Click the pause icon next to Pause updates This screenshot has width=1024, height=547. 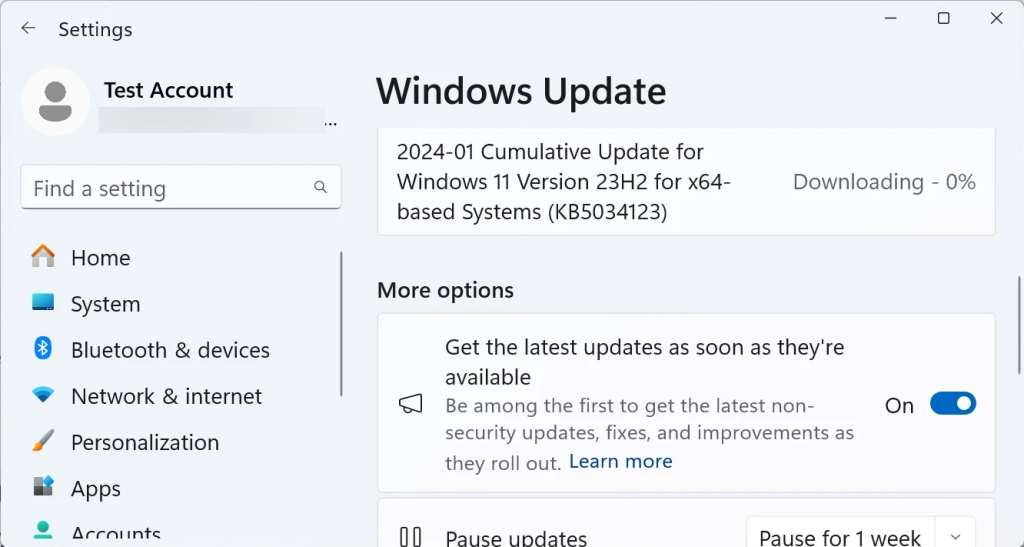coord(411,538)
